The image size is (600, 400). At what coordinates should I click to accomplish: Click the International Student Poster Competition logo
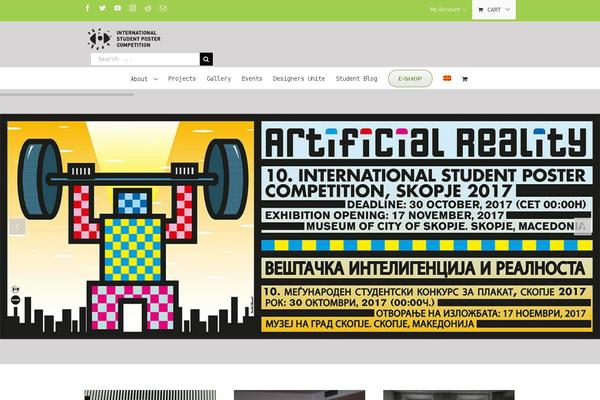124,39
